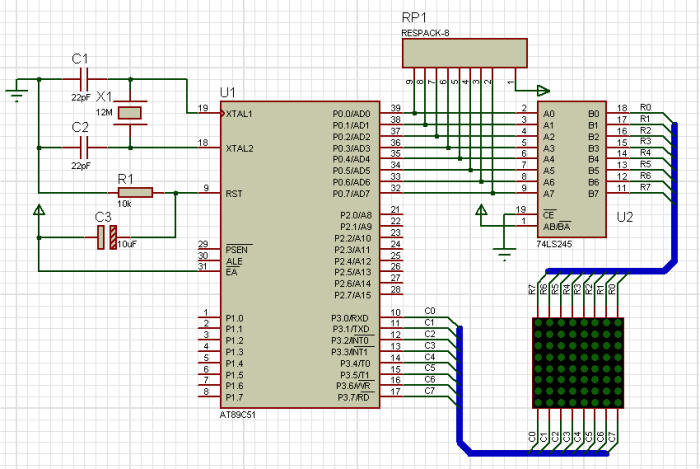Click the P2.0/A8 pin label
The height and width of the screenshot is (469, 700).
[355, 215]
